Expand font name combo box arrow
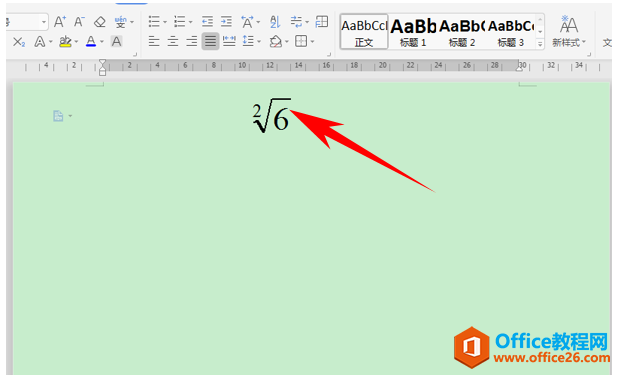Image resolution: width=617 pixels, height=375 pixels. pos(44,22)
